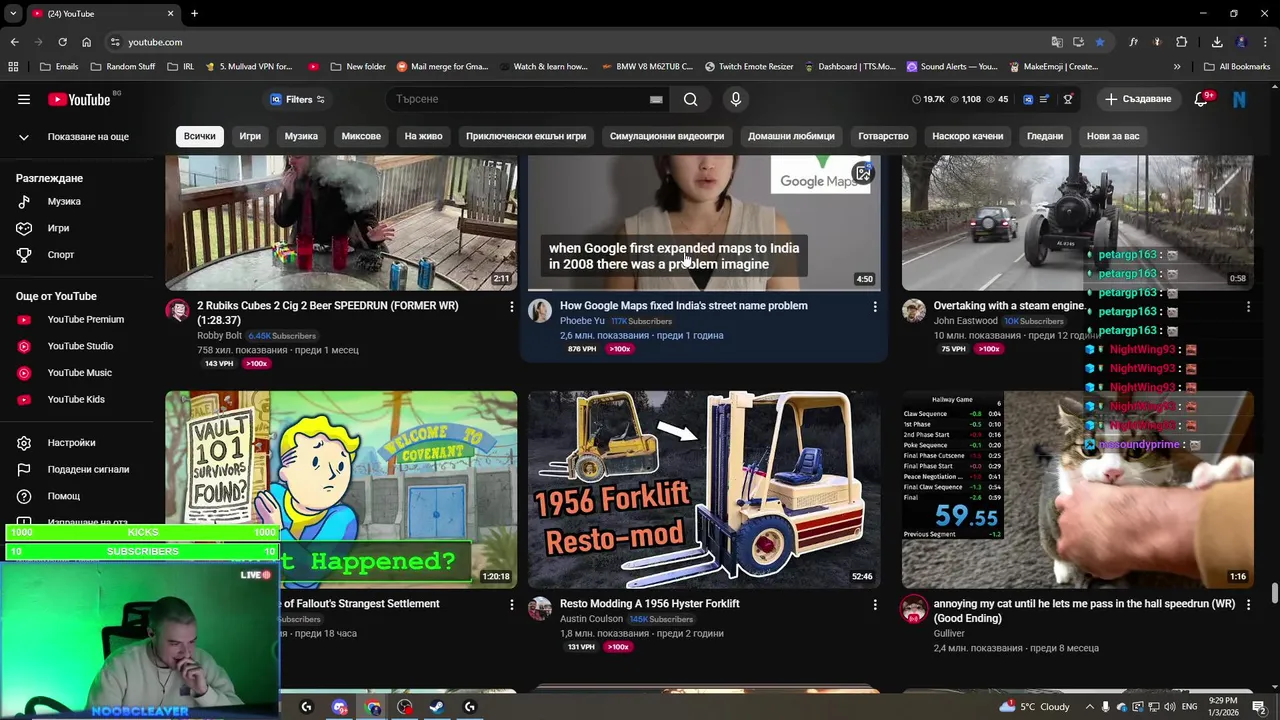The image size is (1280, 720).
Task: Open the on-screen keyboard icon in search
Action: tap(656, 99)
